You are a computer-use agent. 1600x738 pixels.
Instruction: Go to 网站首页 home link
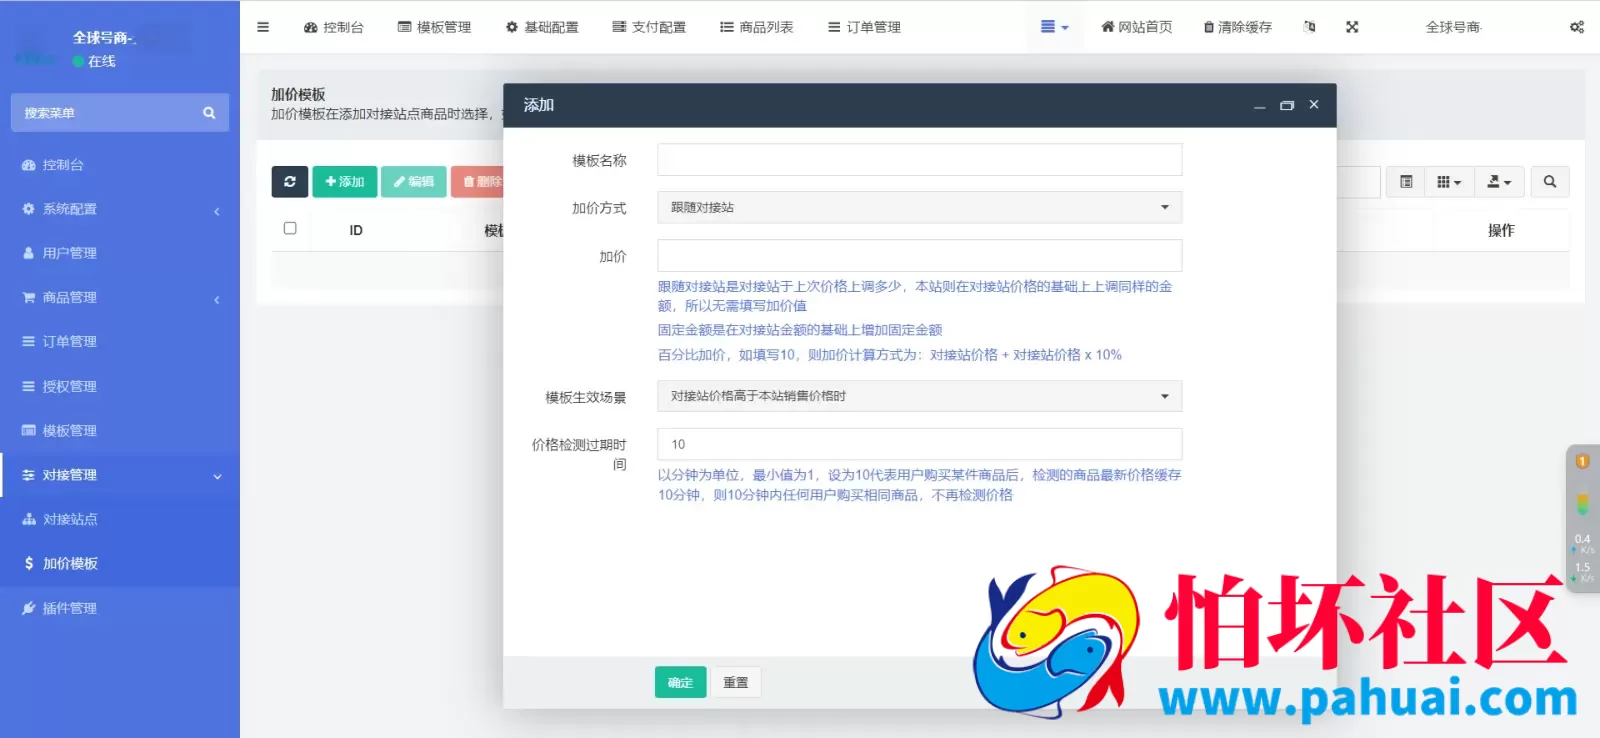point(1136,27)
